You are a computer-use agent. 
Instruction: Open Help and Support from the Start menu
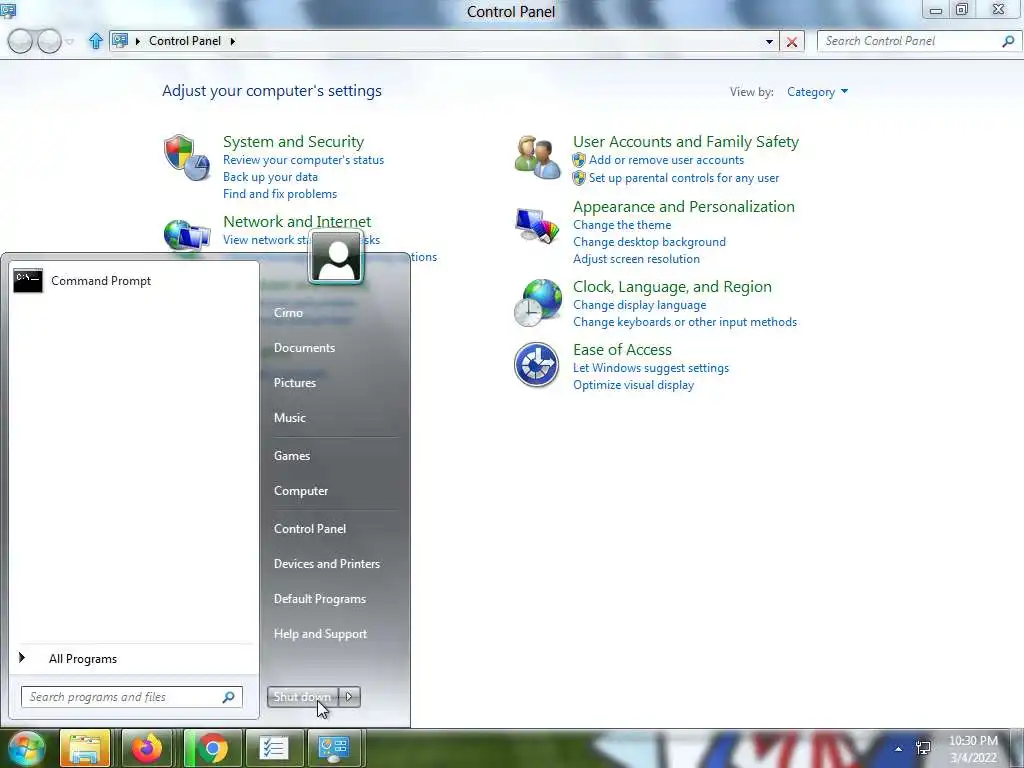pyautogui.click(x=320, y=634)
